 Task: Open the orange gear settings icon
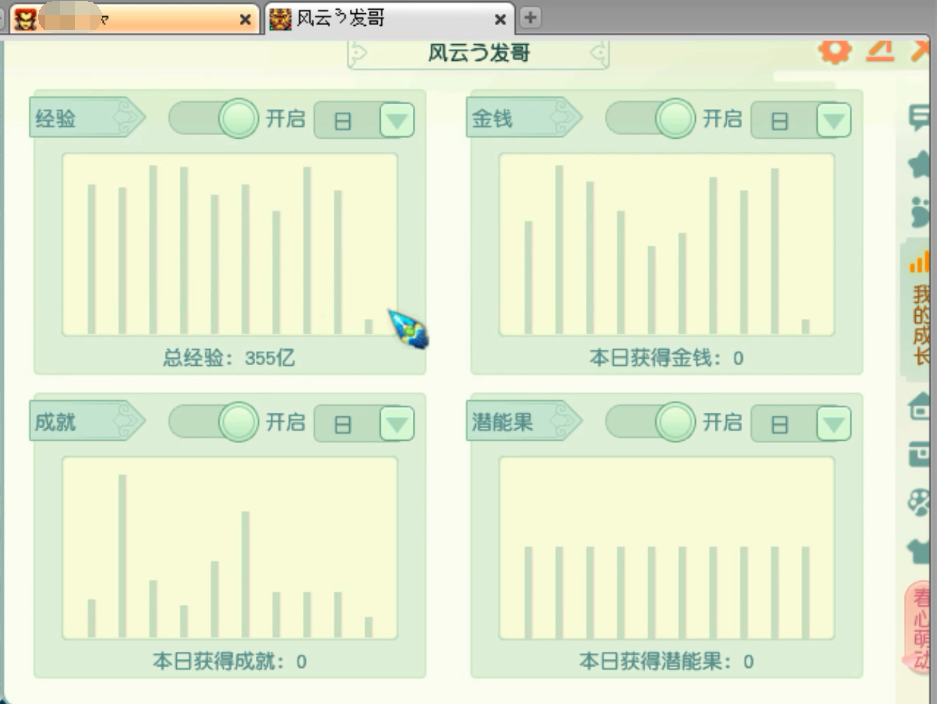click(834, 51)
